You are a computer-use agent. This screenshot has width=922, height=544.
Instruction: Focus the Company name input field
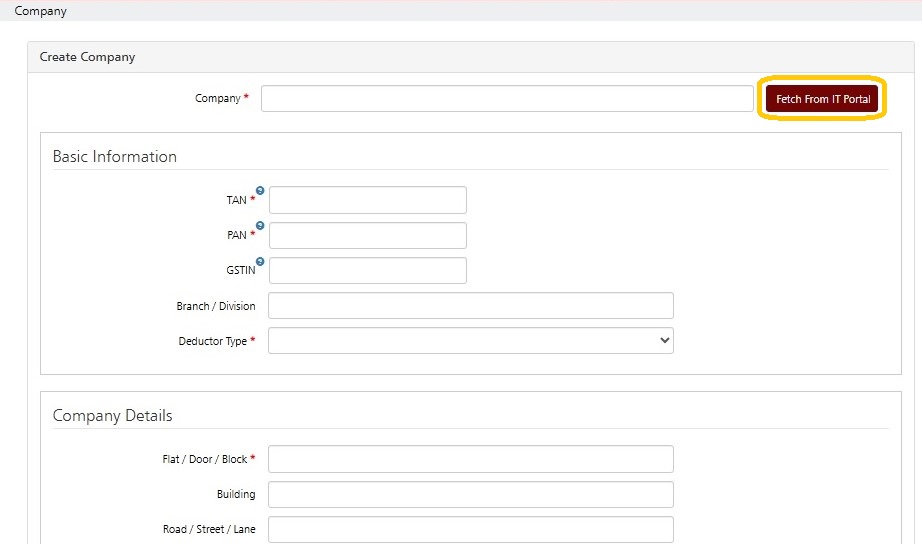coord(507,99)
